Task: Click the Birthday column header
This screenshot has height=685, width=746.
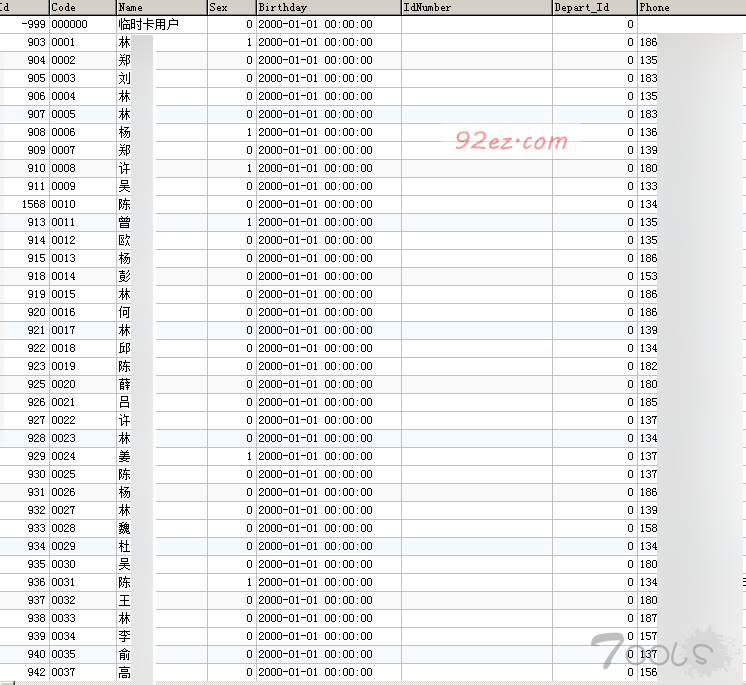Action: coord(329,7)
